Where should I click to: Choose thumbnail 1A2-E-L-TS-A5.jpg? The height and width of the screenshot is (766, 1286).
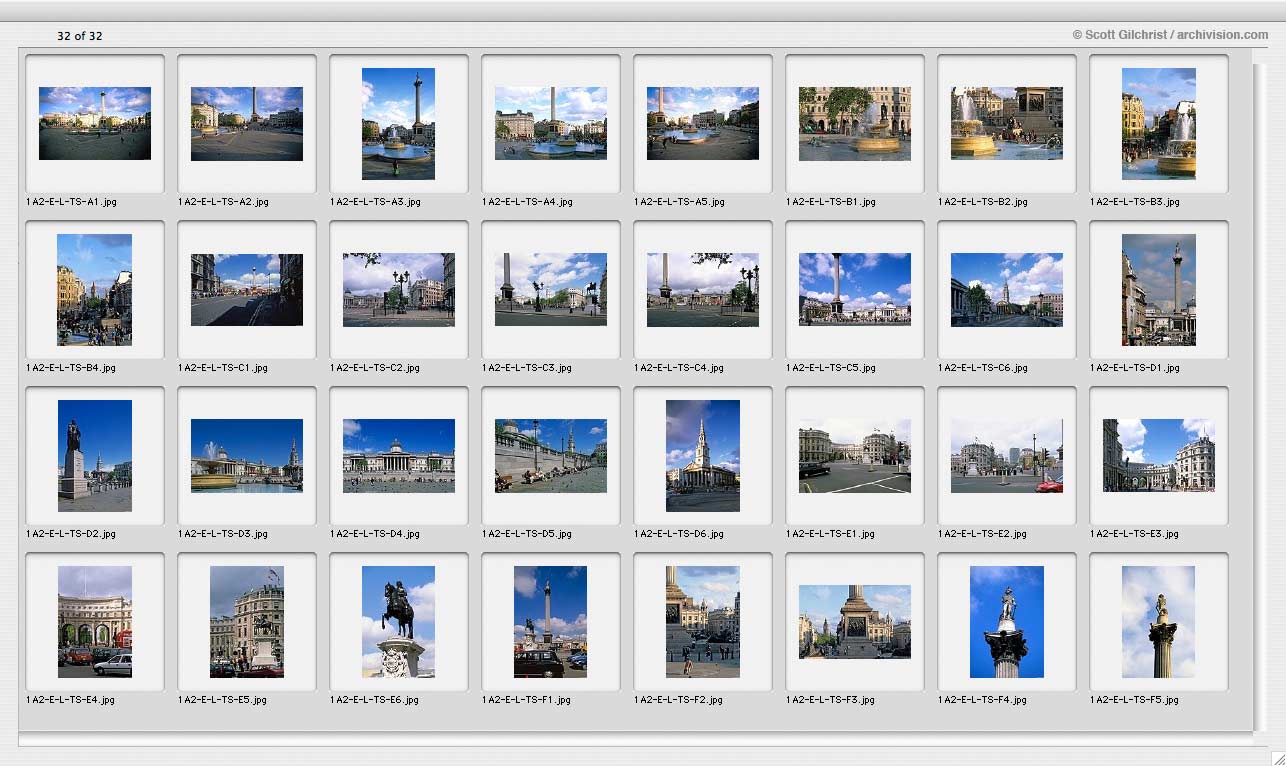tap(703, 123)
